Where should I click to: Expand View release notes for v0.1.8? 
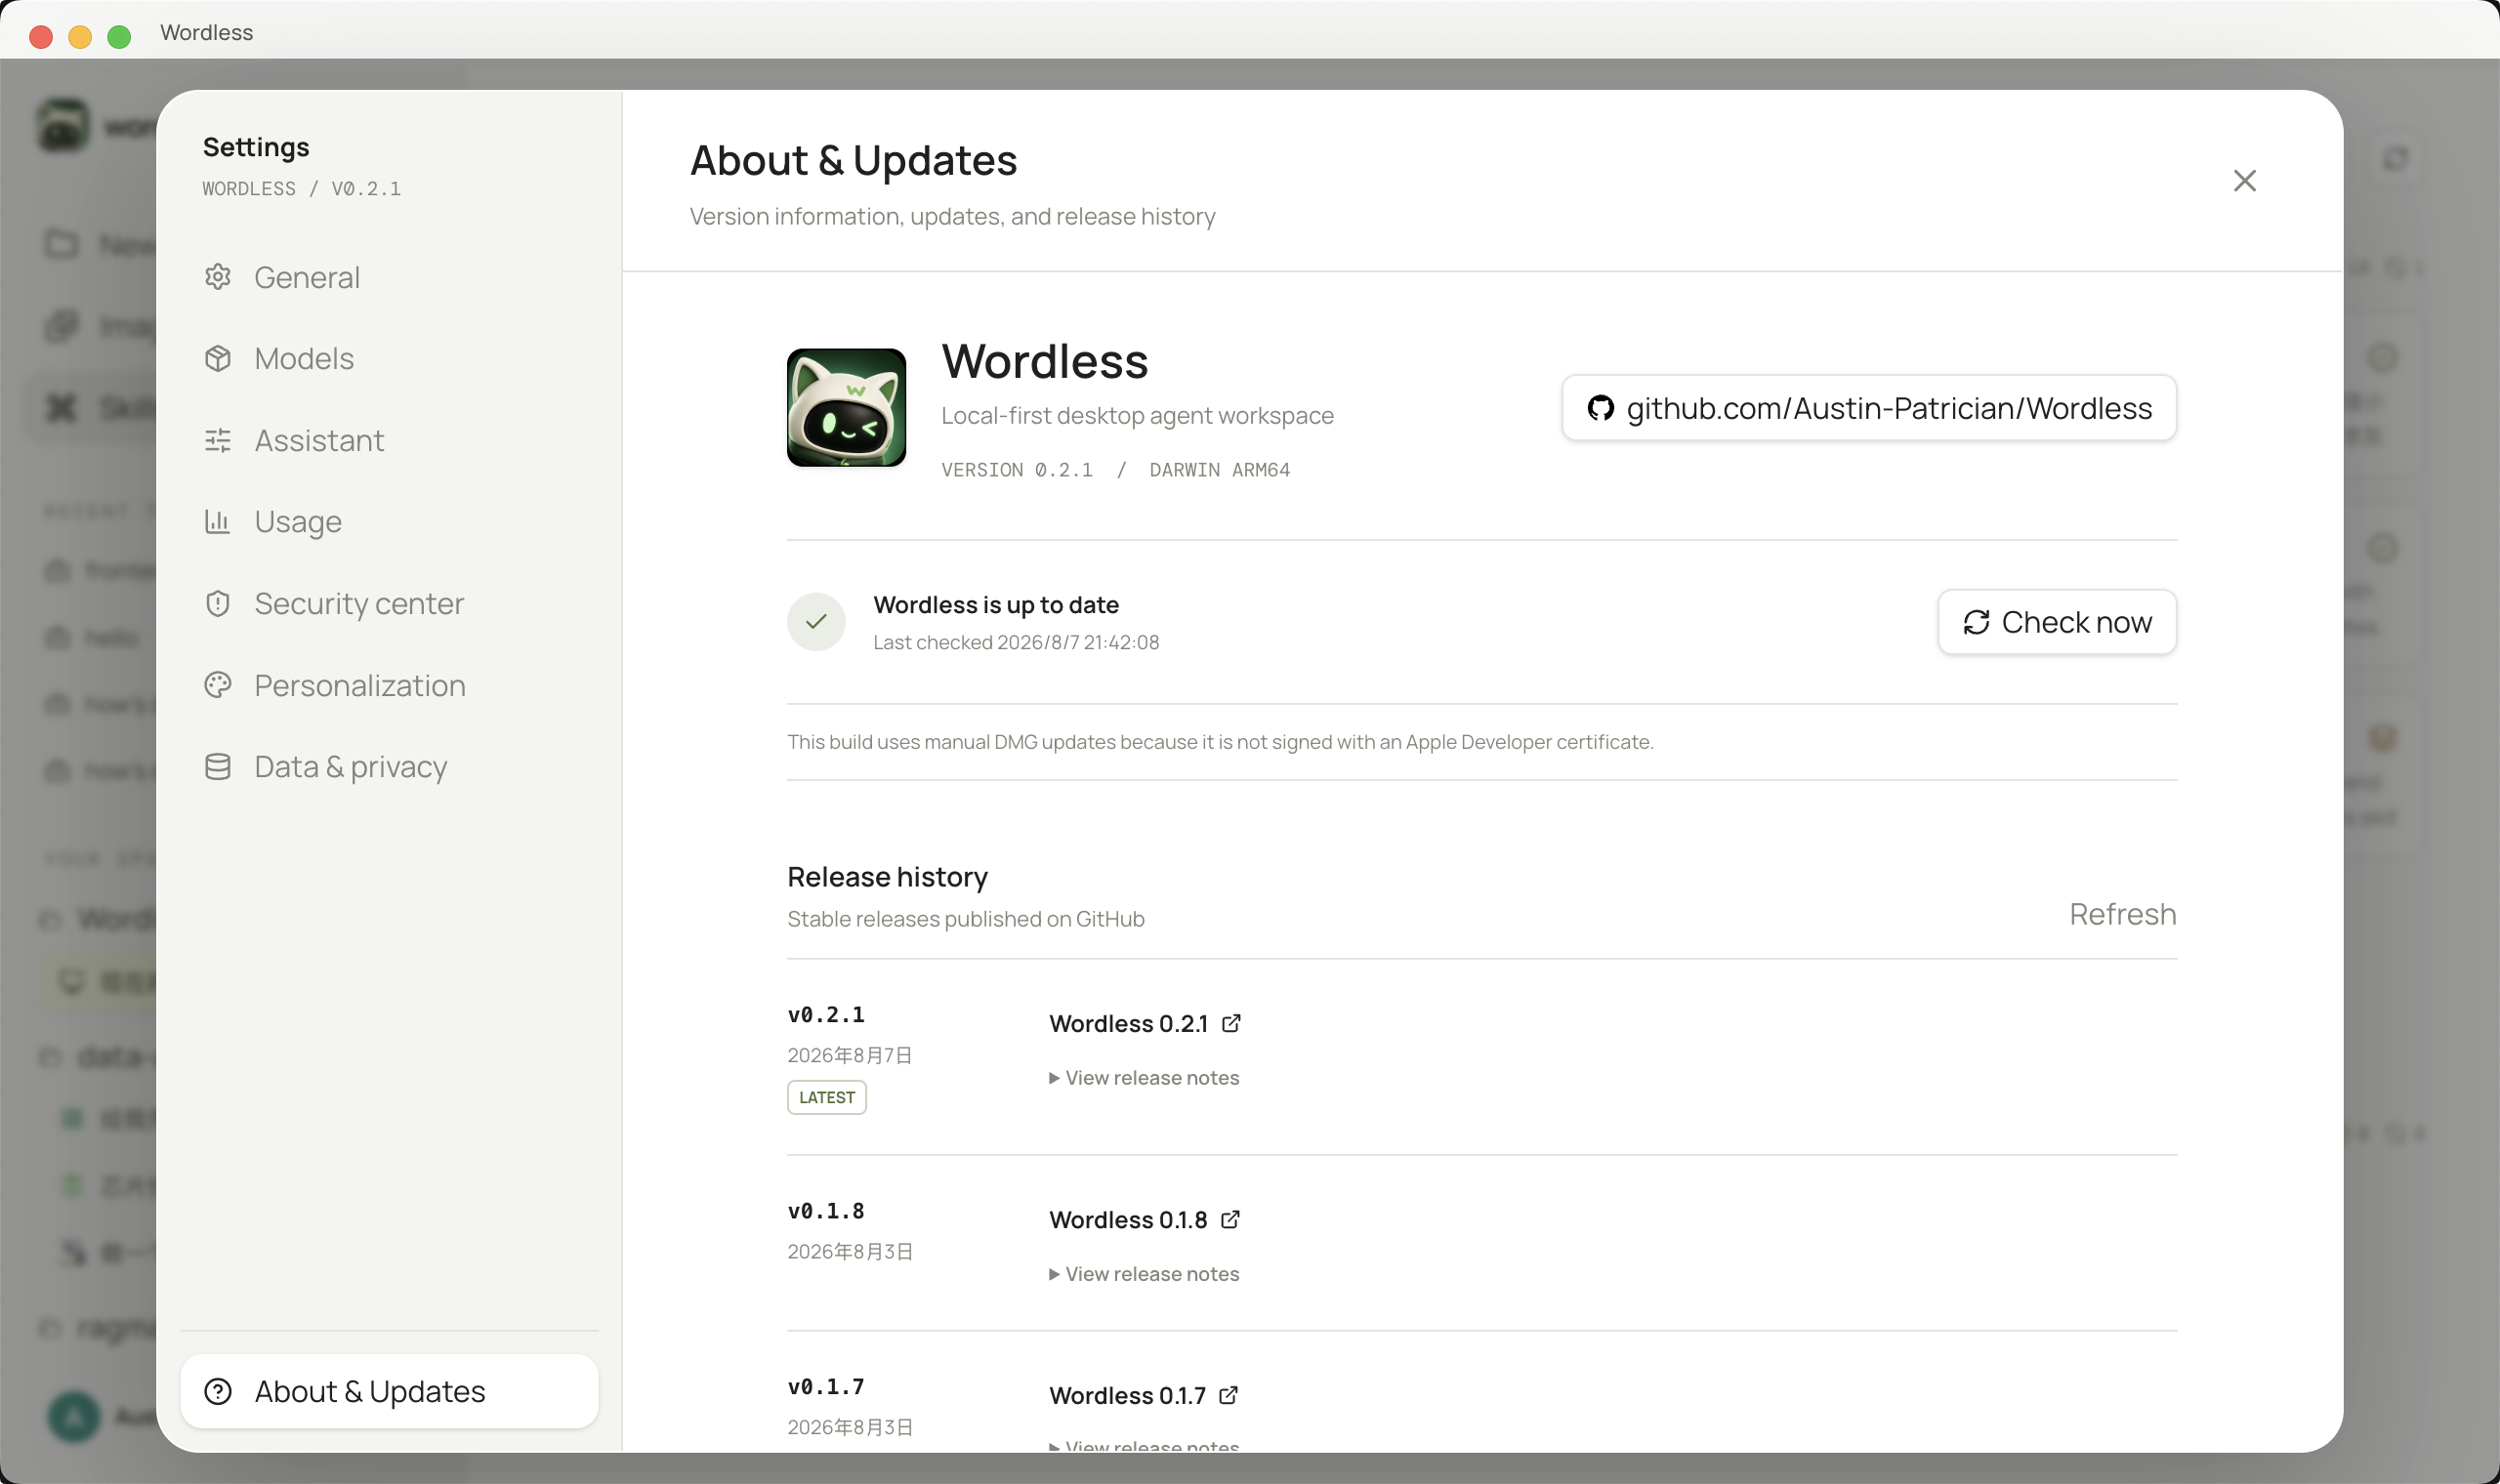1144,1274
